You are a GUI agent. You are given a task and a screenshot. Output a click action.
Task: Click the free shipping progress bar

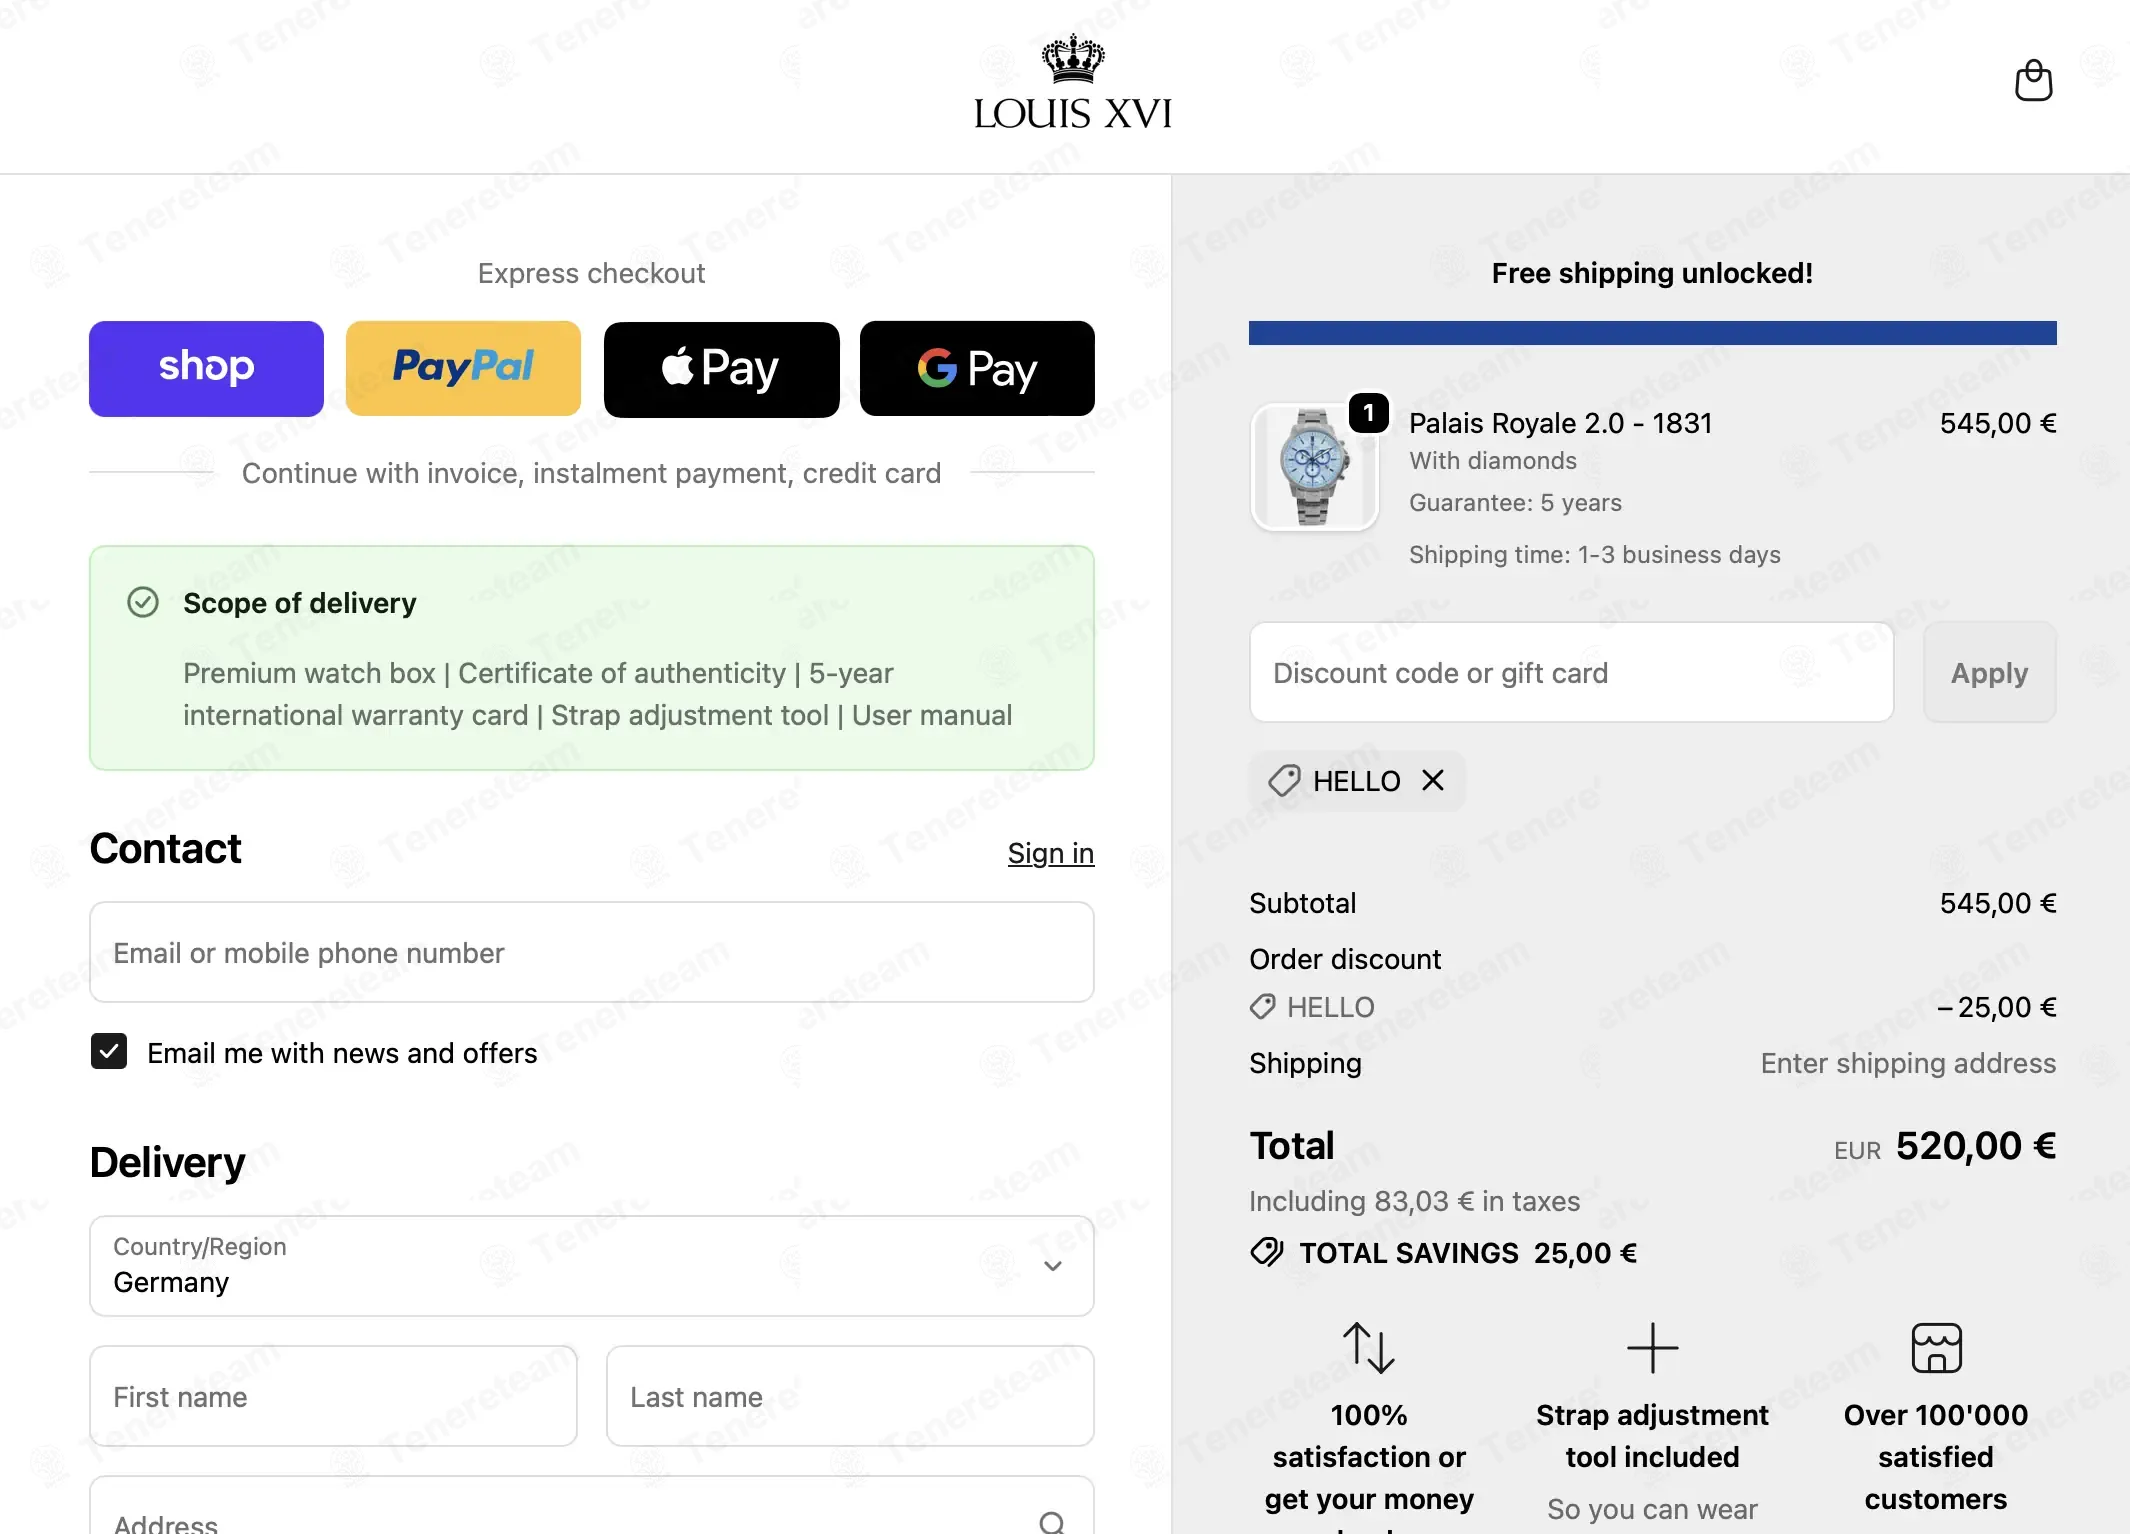[1652, 333]
